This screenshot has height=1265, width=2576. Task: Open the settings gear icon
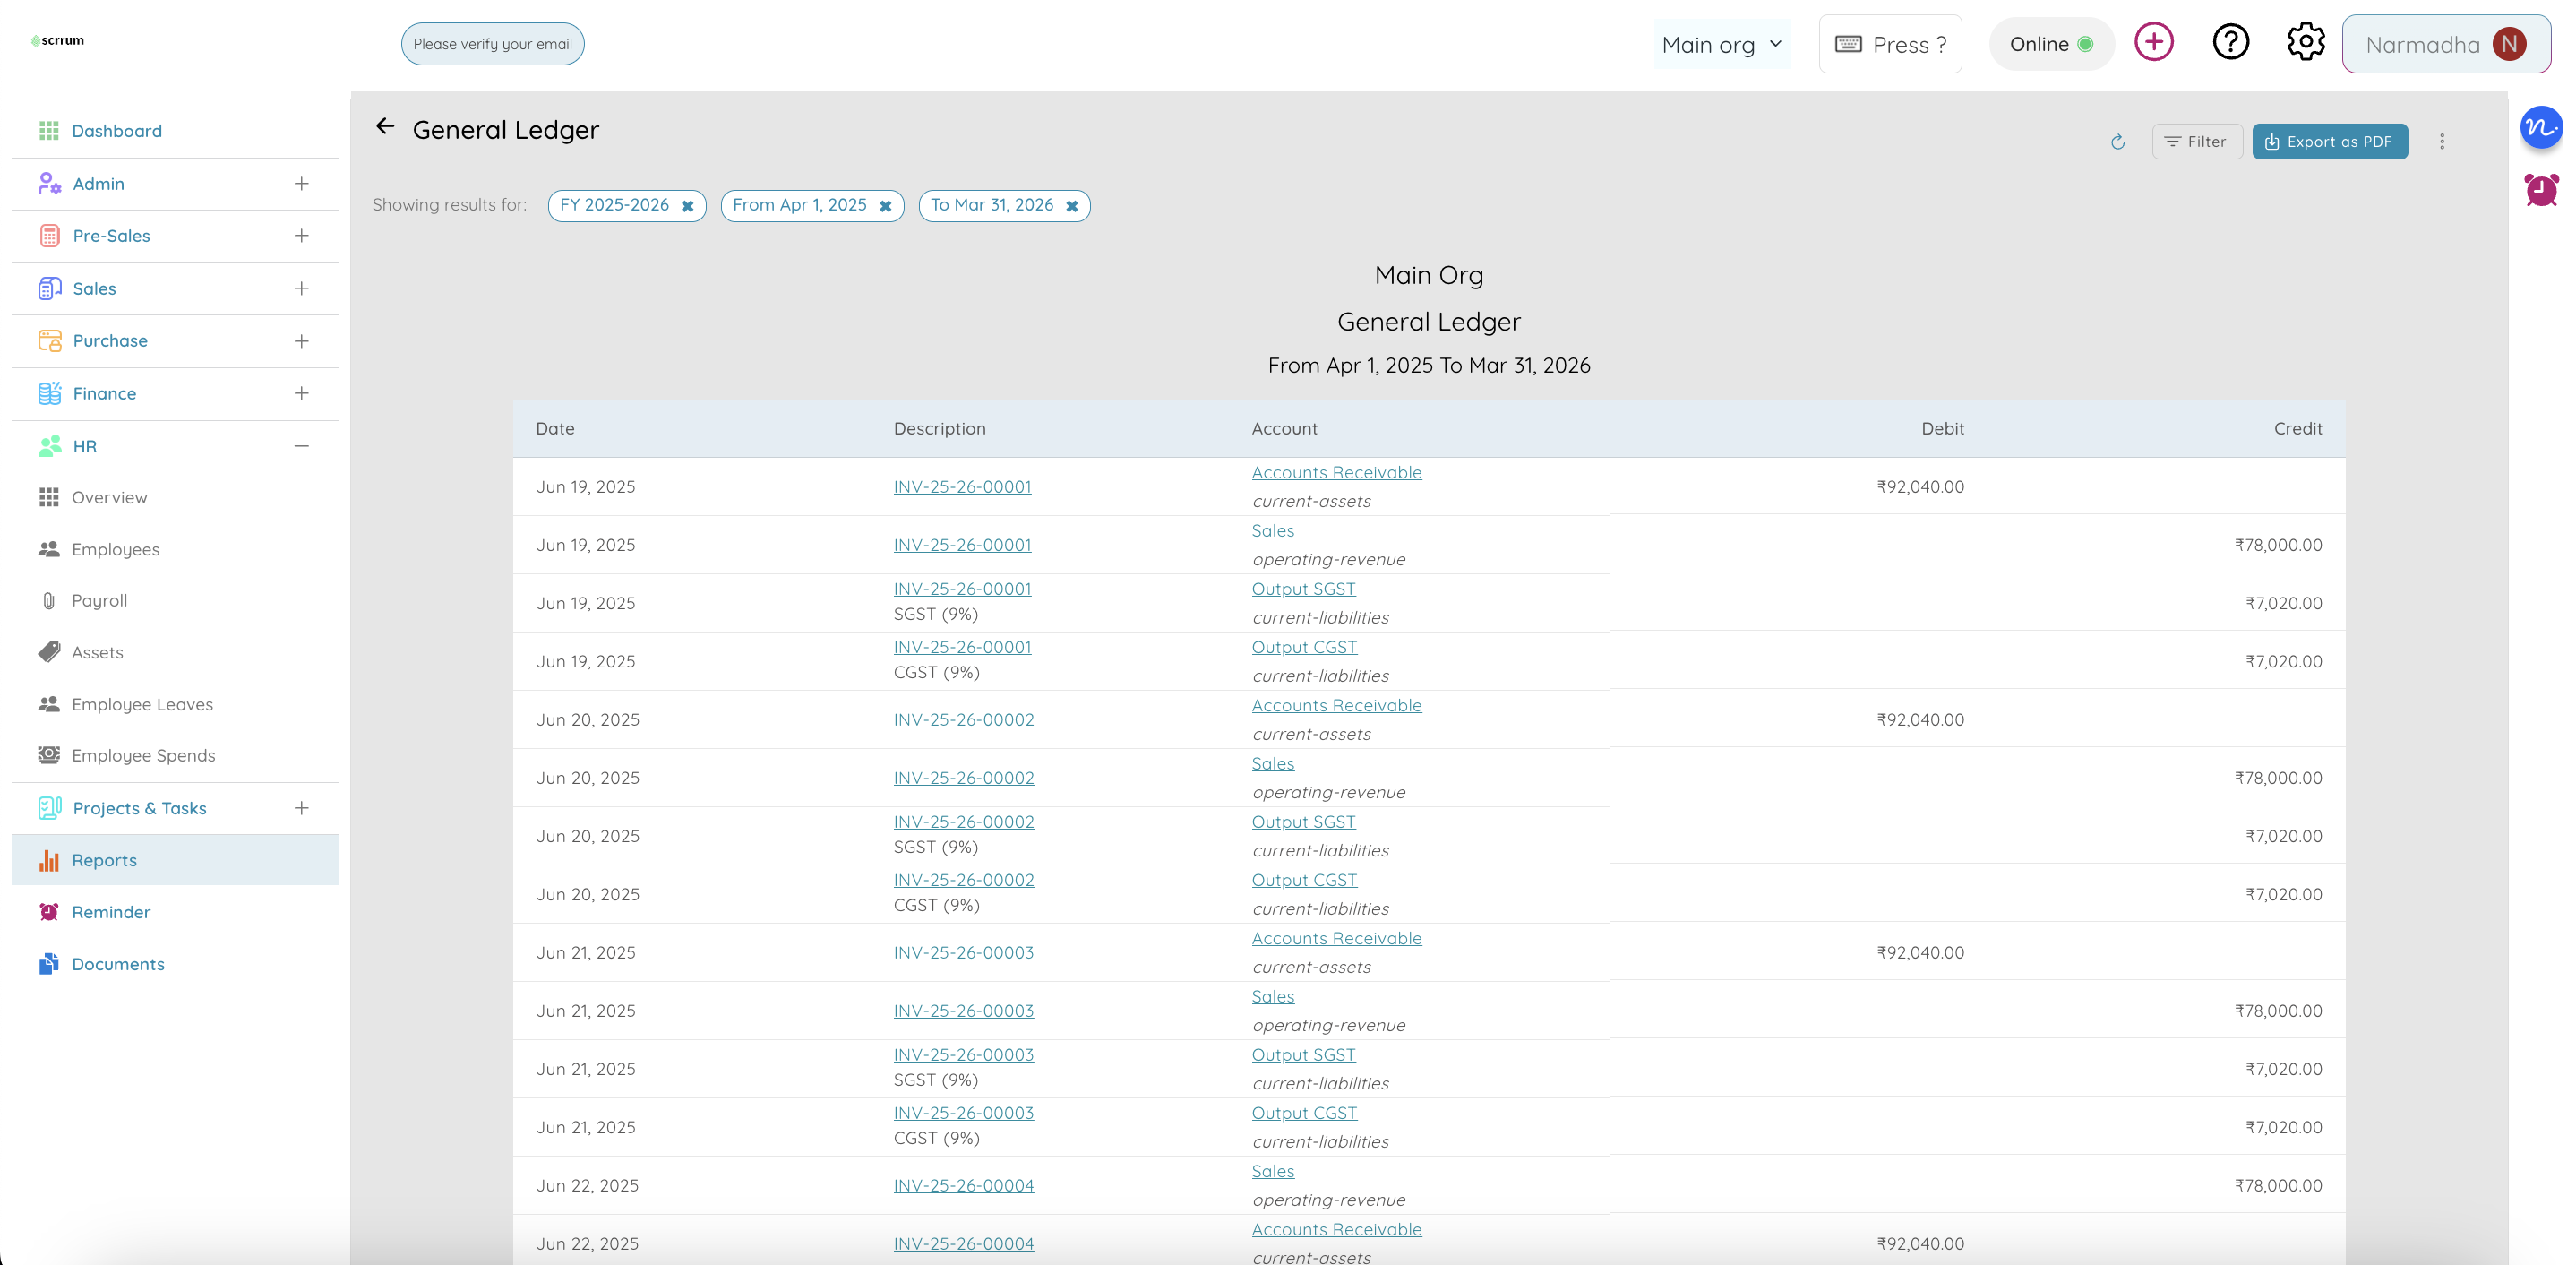2305,42
